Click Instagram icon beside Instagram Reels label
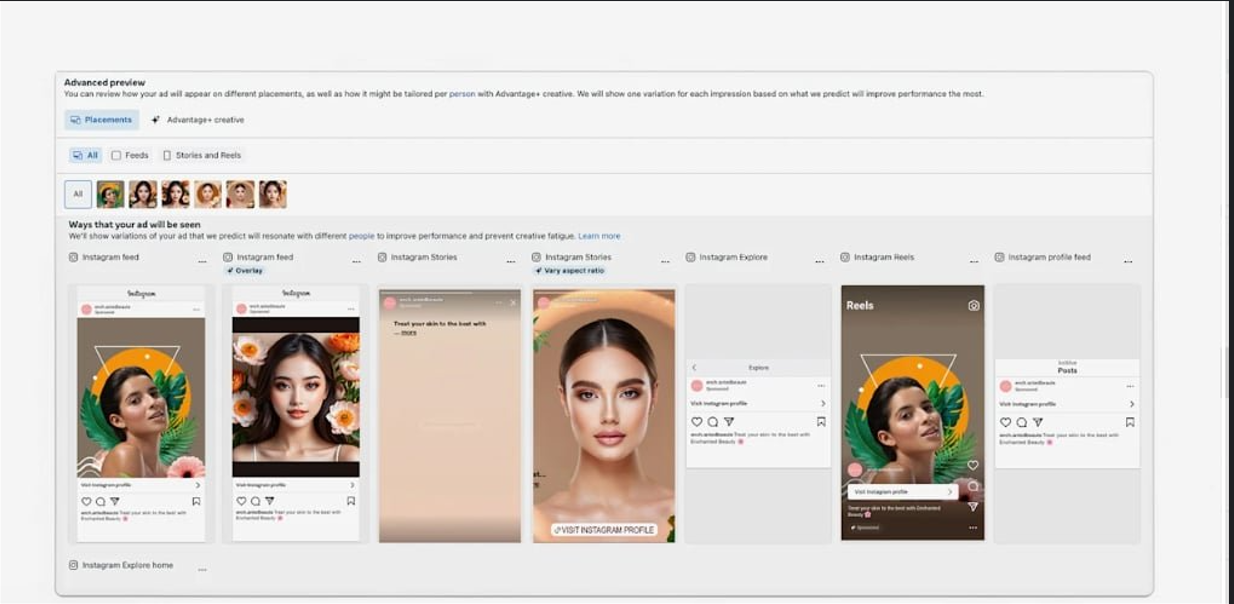Screen dimensions: 1234x604 click(x=845, y=257)
